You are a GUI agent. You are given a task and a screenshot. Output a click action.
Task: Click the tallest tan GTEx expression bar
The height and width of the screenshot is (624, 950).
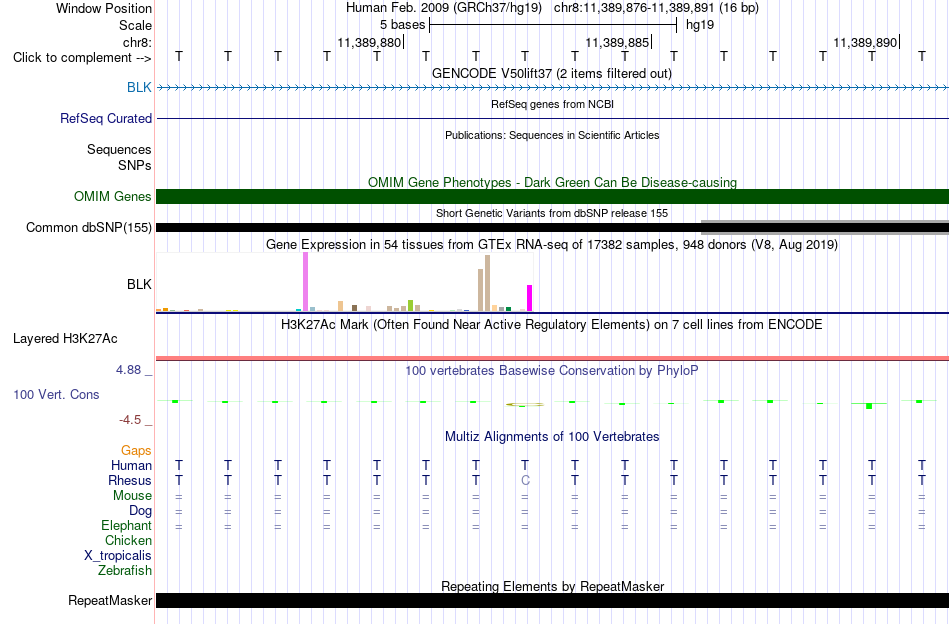pos(487,283)
